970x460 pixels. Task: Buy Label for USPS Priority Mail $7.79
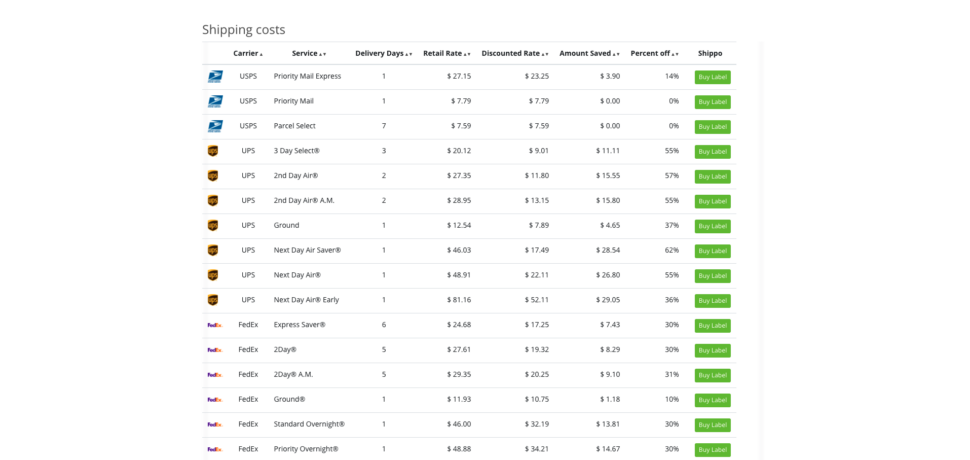[x=713, y=102]
